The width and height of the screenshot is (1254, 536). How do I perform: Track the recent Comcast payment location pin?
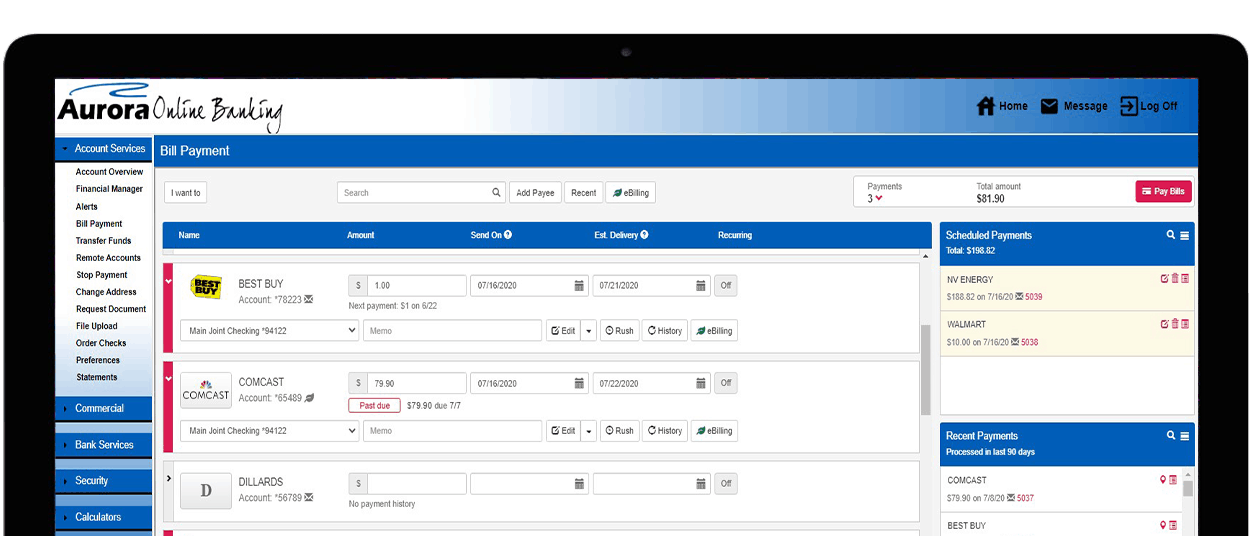tap(1163, 480)
